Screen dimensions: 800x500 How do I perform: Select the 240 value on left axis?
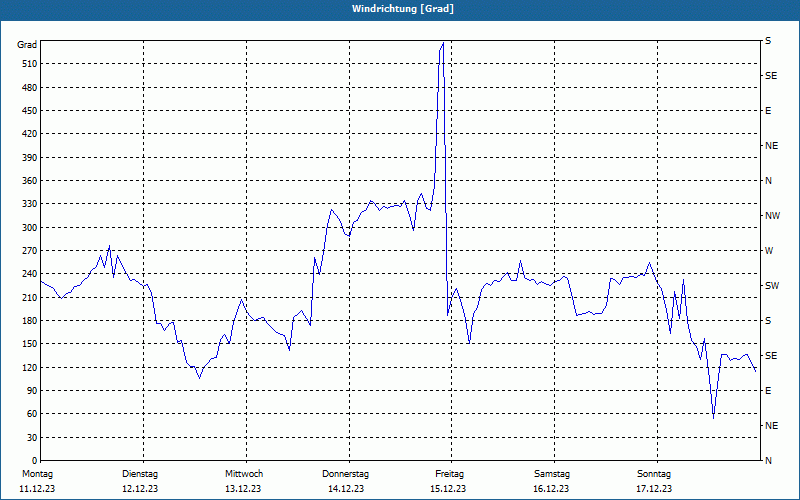[30, 273]
